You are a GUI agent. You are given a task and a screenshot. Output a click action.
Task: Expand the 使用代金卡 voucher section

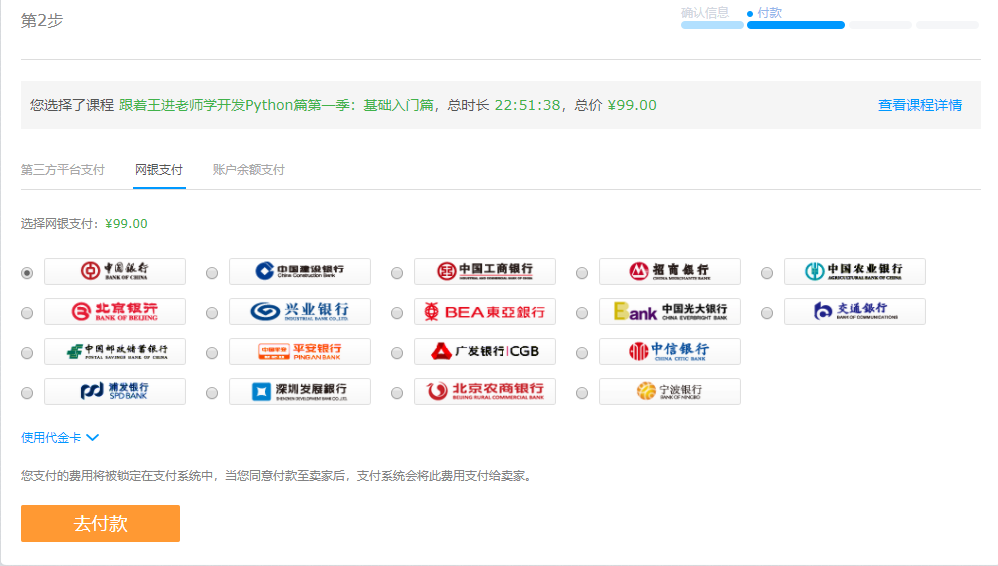point(60,437)
